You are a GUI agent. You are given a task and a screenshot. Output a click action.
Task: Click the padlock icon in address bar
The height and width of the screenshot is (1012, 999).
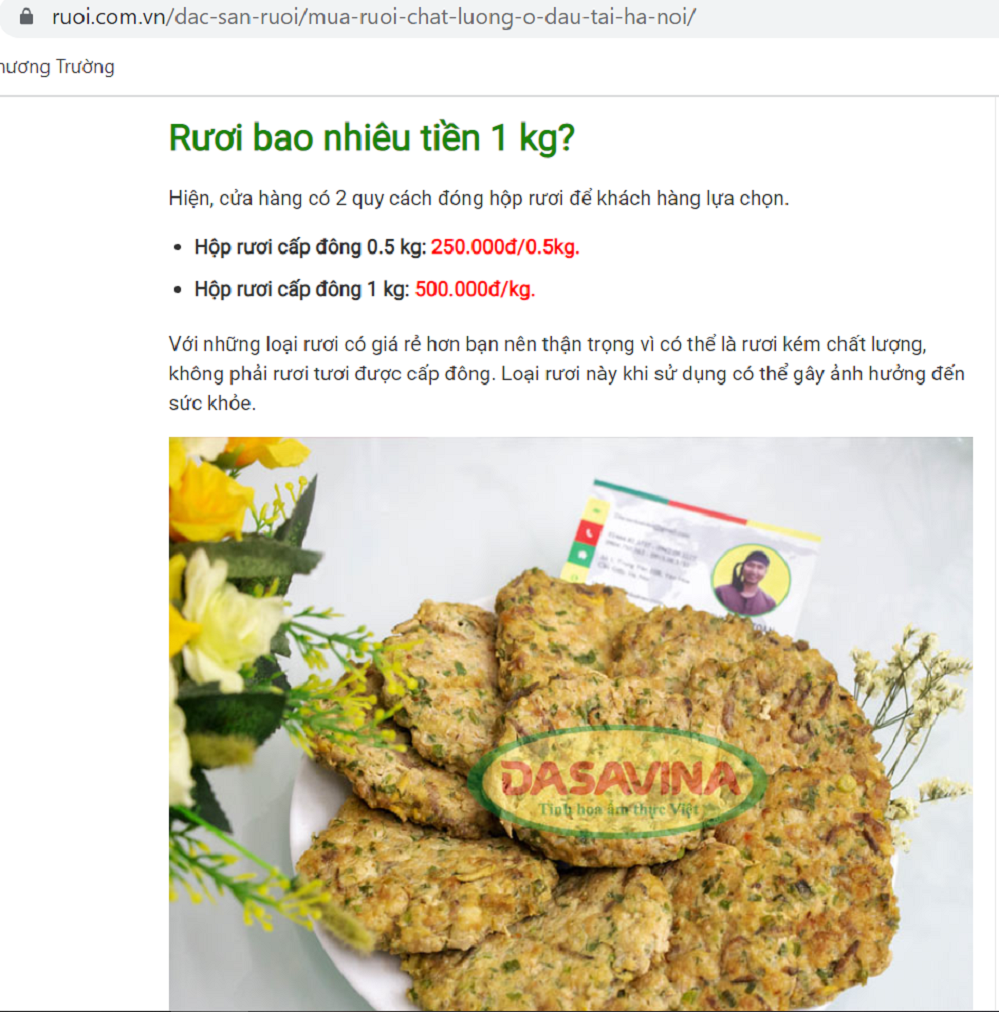pyautogui.click(x=26, y=16)
